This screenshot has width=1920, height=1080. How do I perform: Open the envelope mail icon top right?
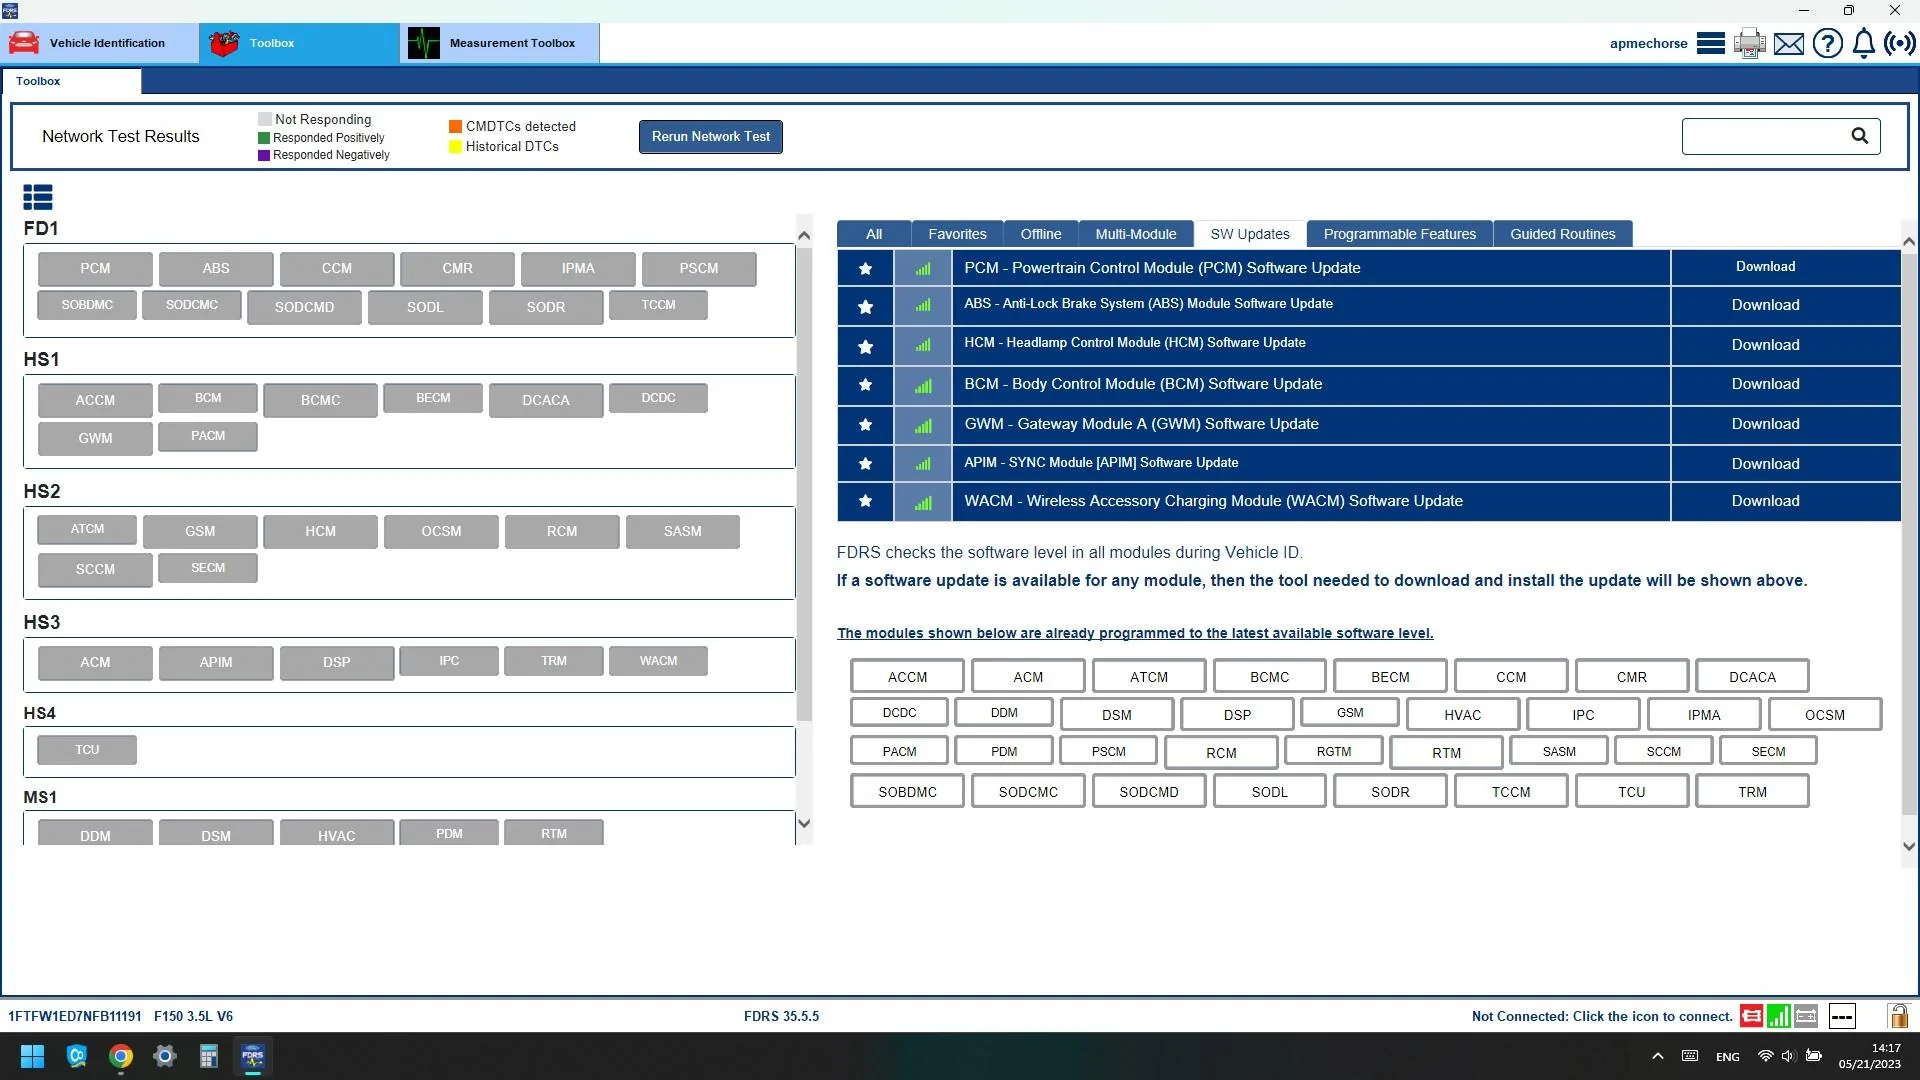click(x=1788, y=43)
